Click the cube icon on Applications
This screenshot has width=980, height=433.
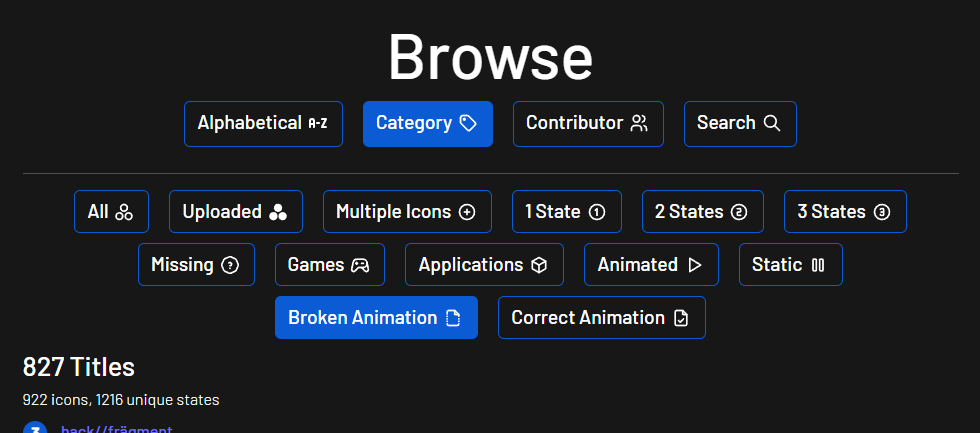[x=539, y=265]
